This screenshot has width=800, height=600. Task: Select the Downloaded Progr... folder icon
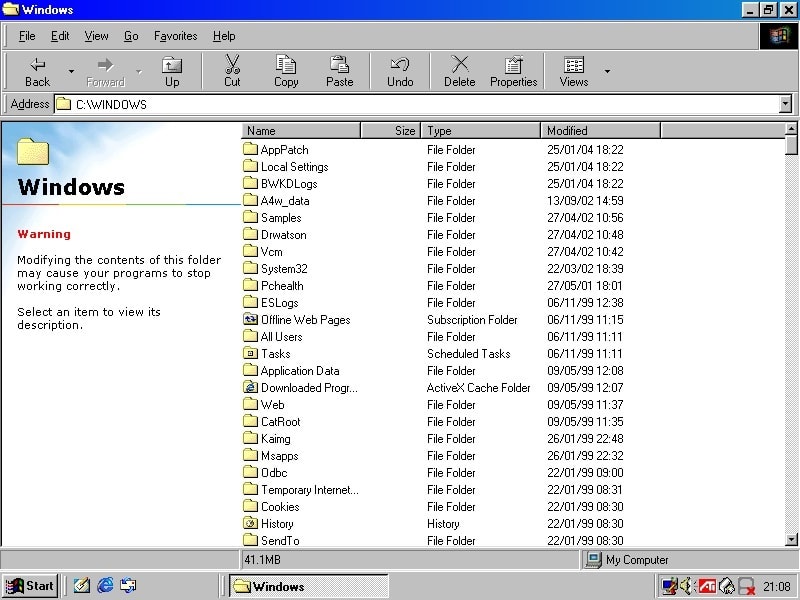point(250,387)
